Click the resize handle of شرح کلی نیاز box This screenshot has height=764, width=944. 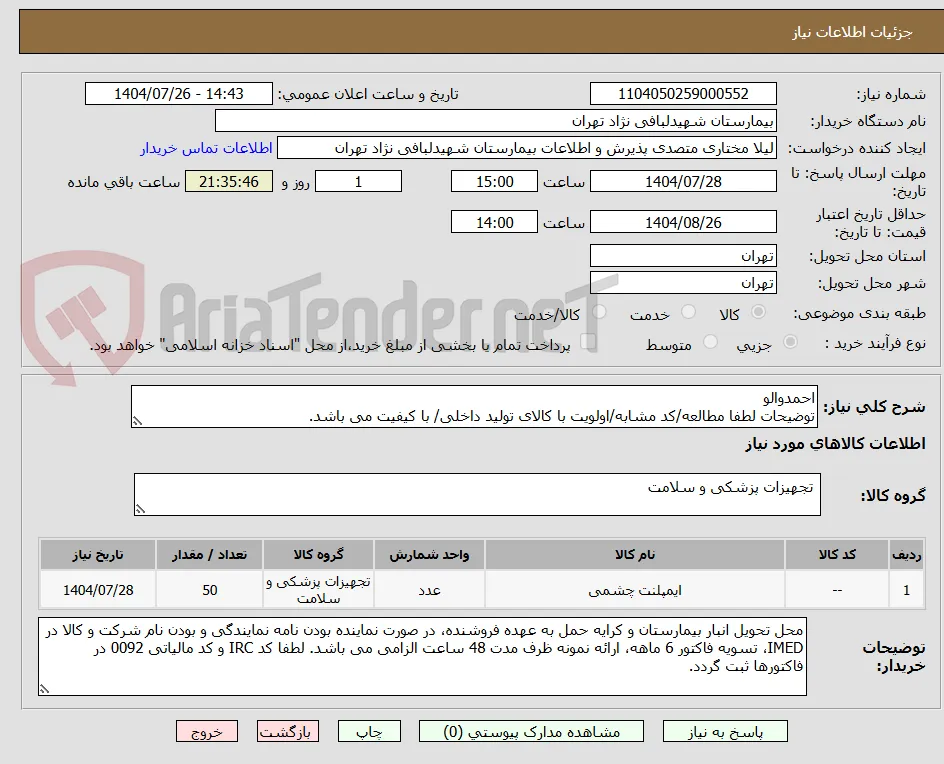tap(137, 421)
